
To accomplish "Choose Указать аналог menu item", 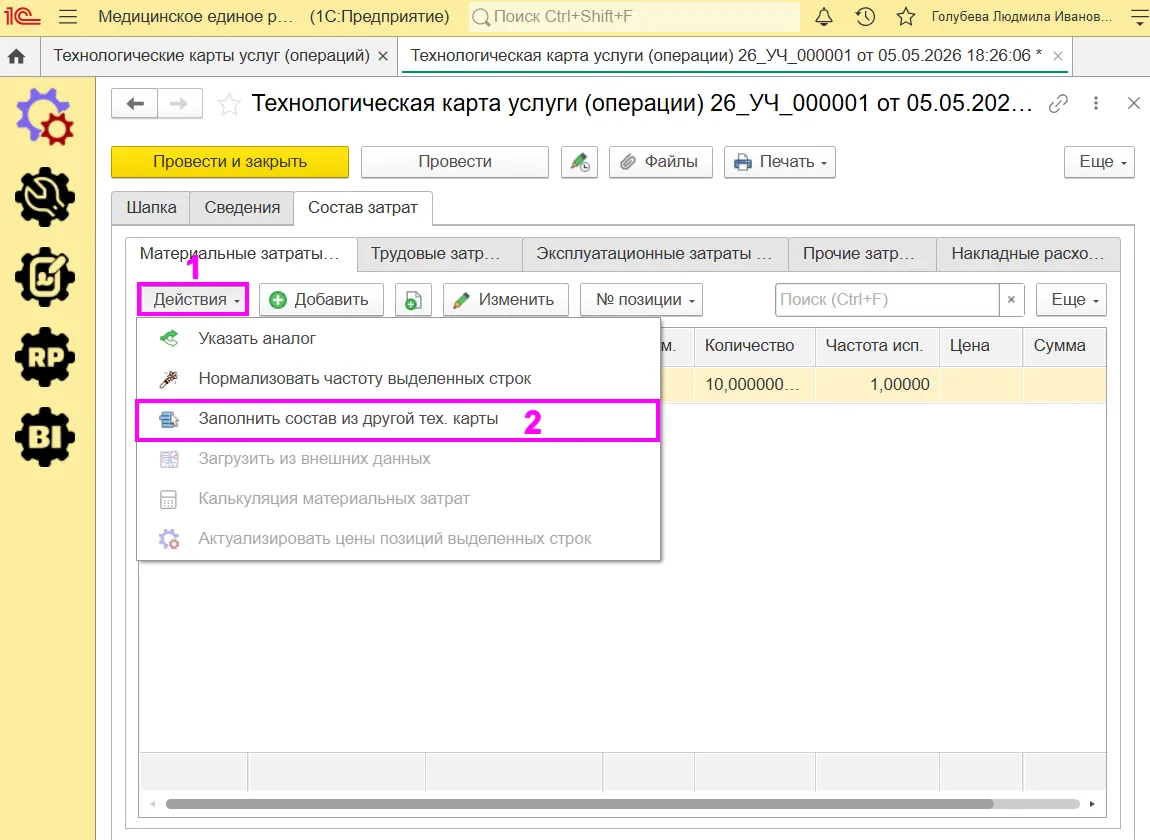I will 398,339.
